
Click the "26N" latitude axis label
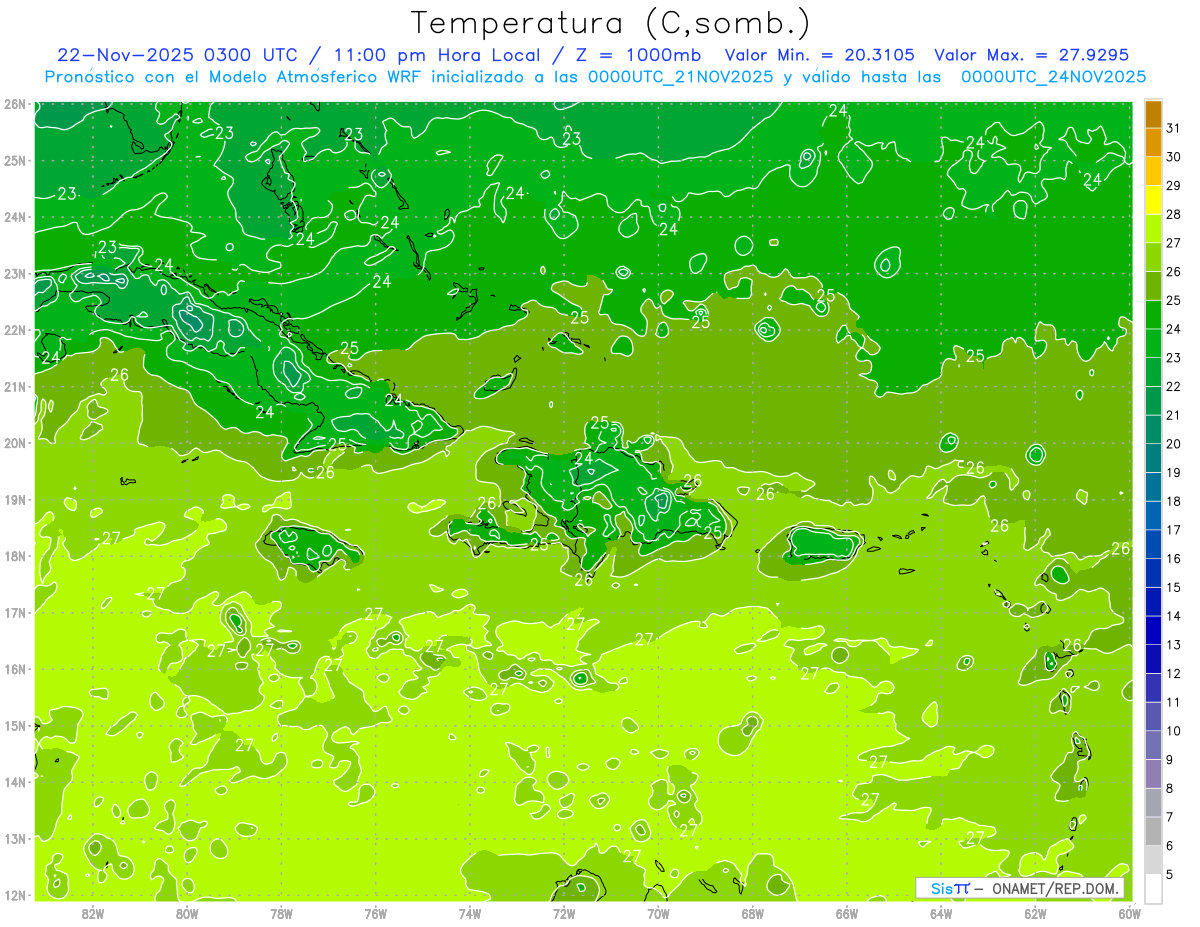tap(15, 104)
